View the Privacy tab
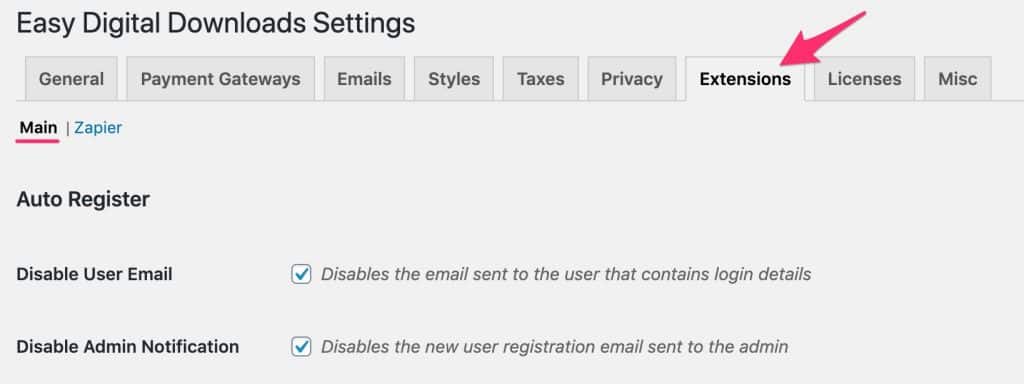This screenshot has height=384, width=1024. pyautogui.click(x=632, y=79)
